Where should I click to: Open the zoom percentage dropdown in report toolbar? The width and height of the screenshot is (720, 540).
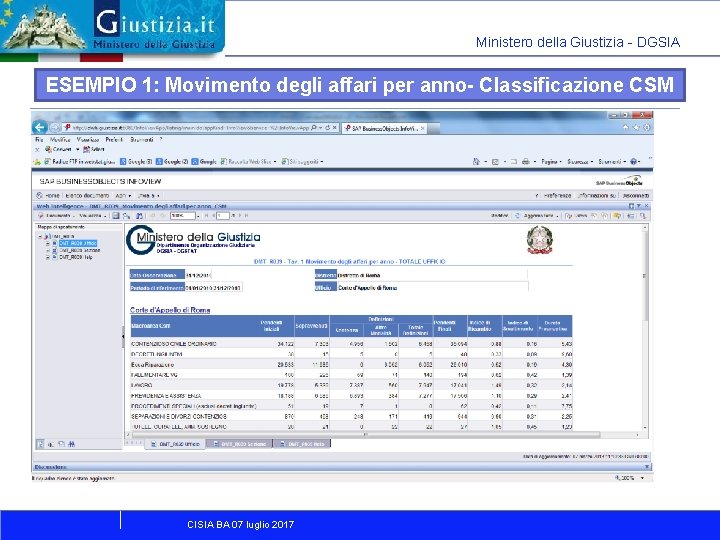[198, 215]
